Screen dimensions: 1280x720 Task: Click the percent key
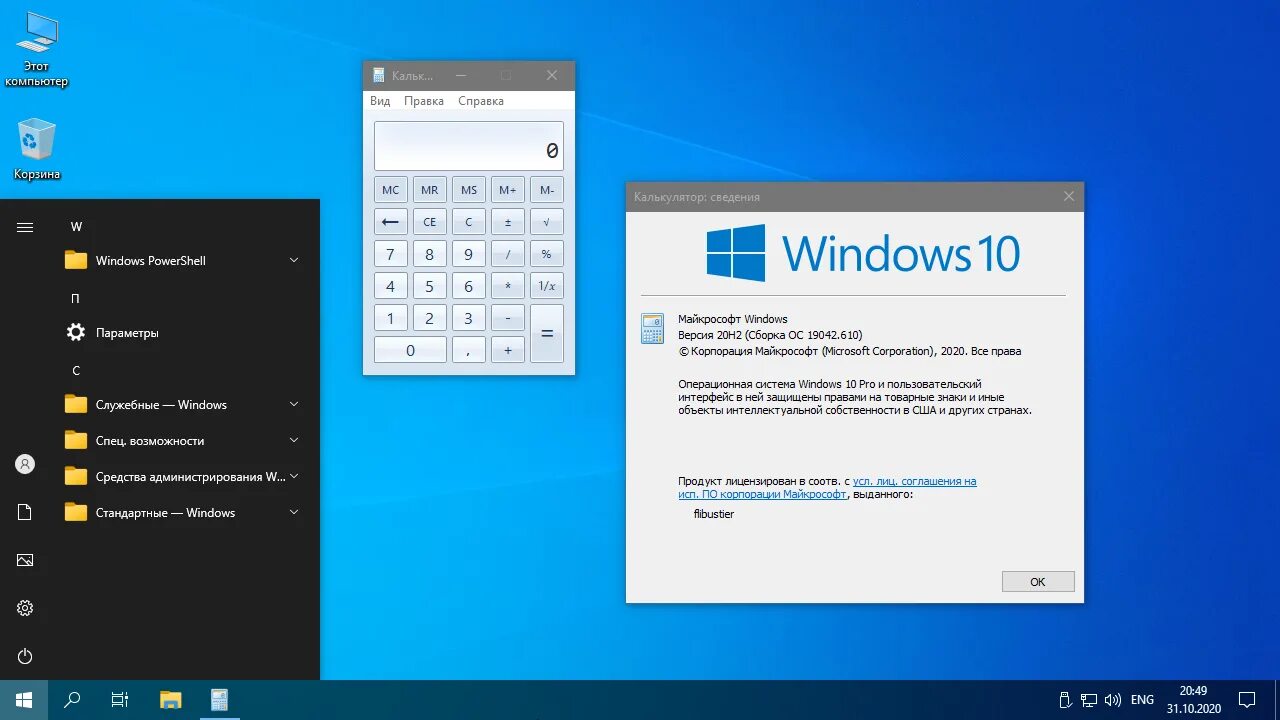click(x=546, y=254)
